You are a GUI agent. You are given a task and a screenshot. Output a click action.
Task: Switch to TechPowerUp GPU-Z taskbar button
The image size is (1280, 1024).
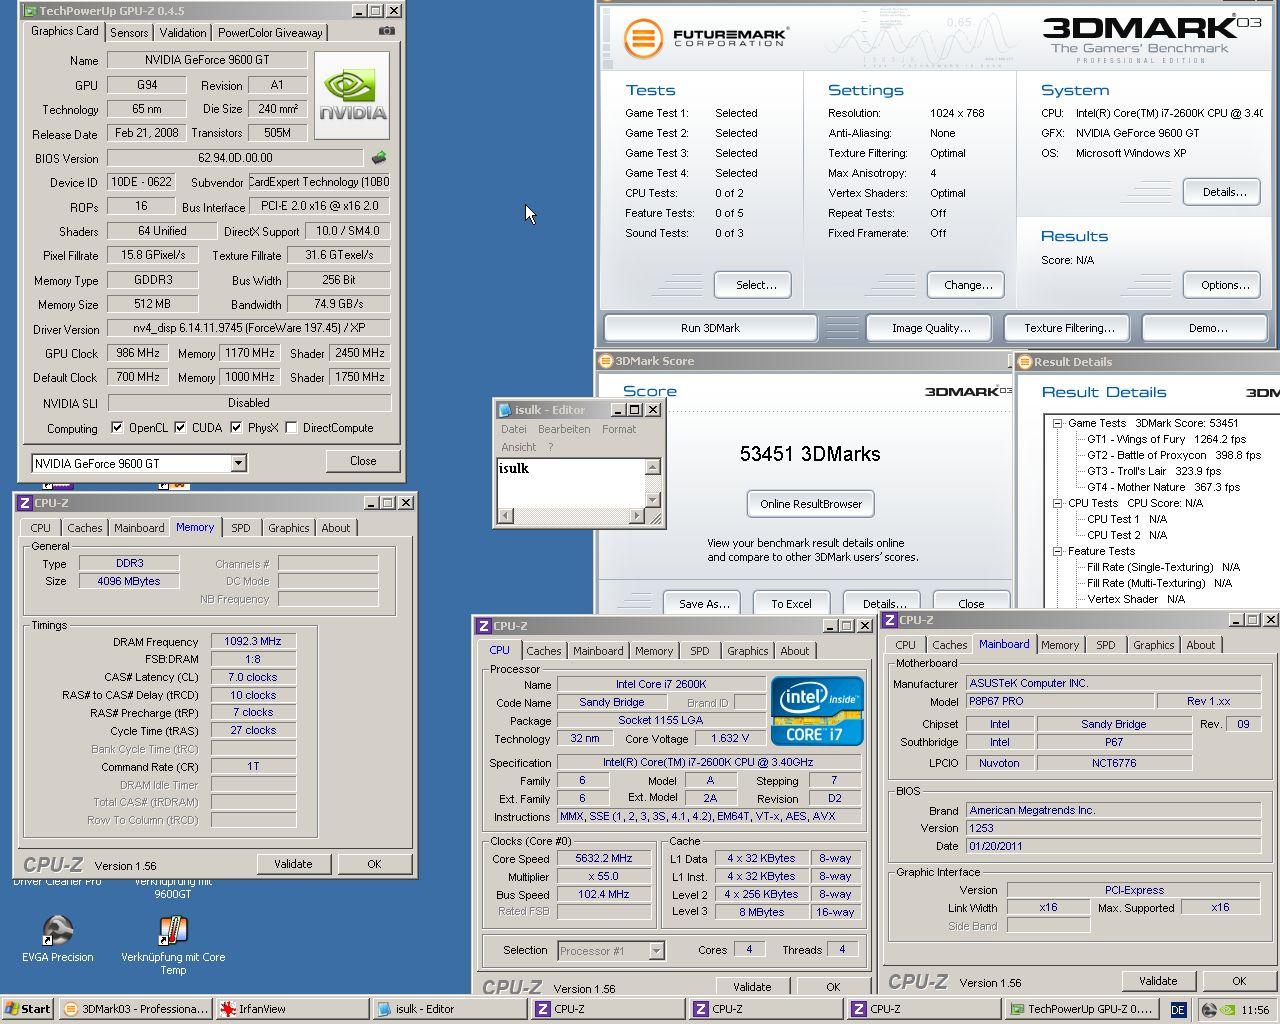click(1081, 1009)
